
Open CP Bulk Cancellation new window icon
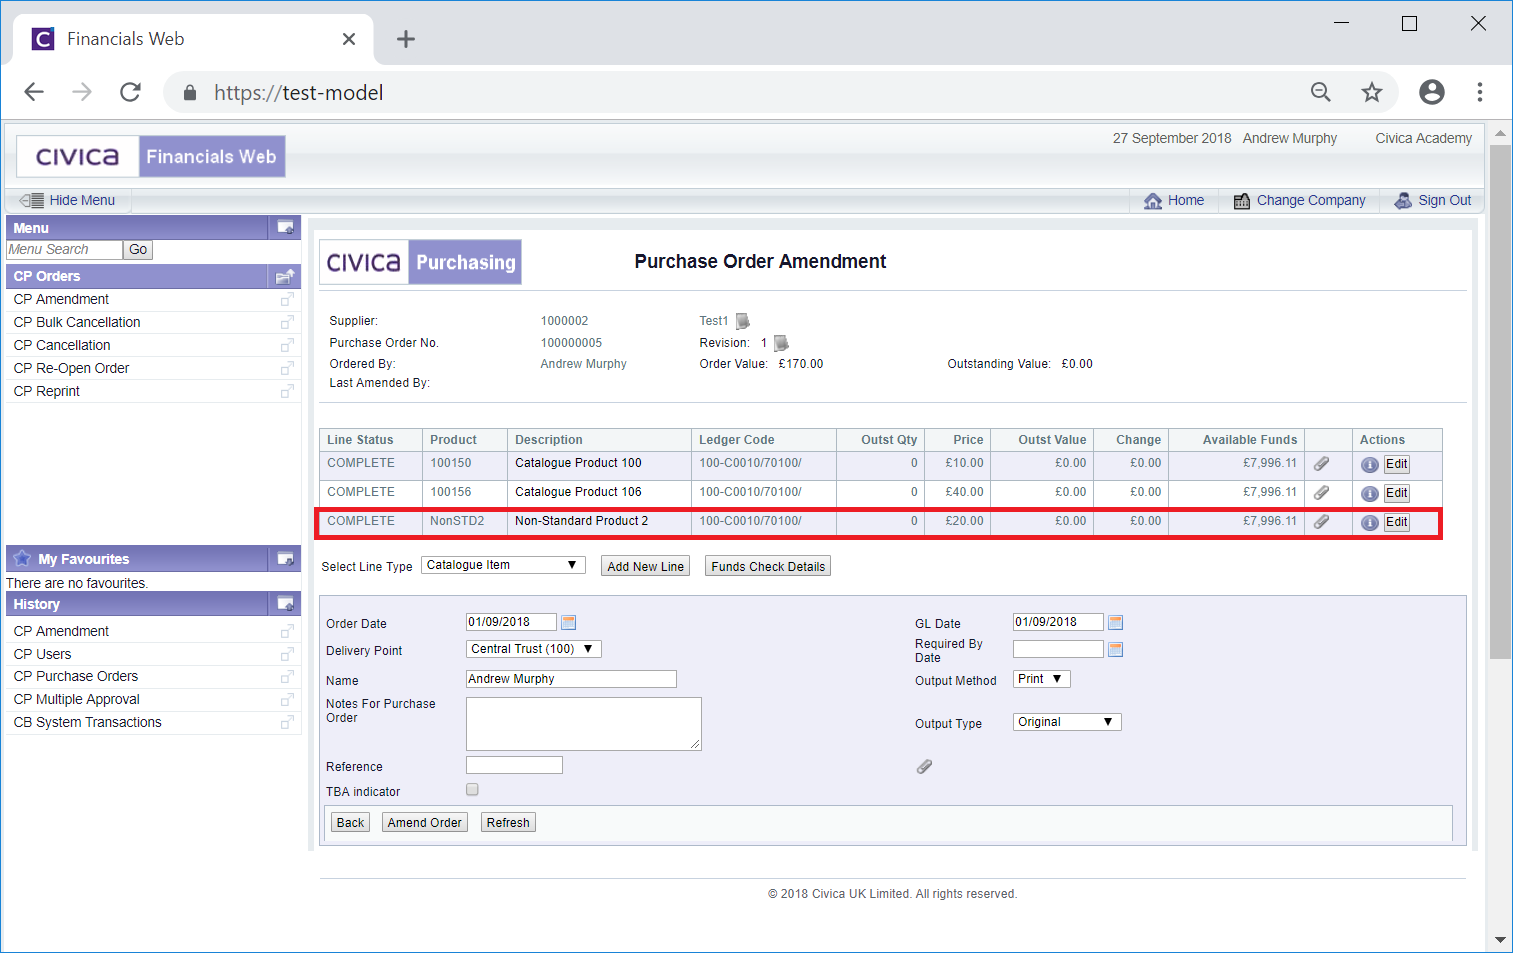coord(287,322)
